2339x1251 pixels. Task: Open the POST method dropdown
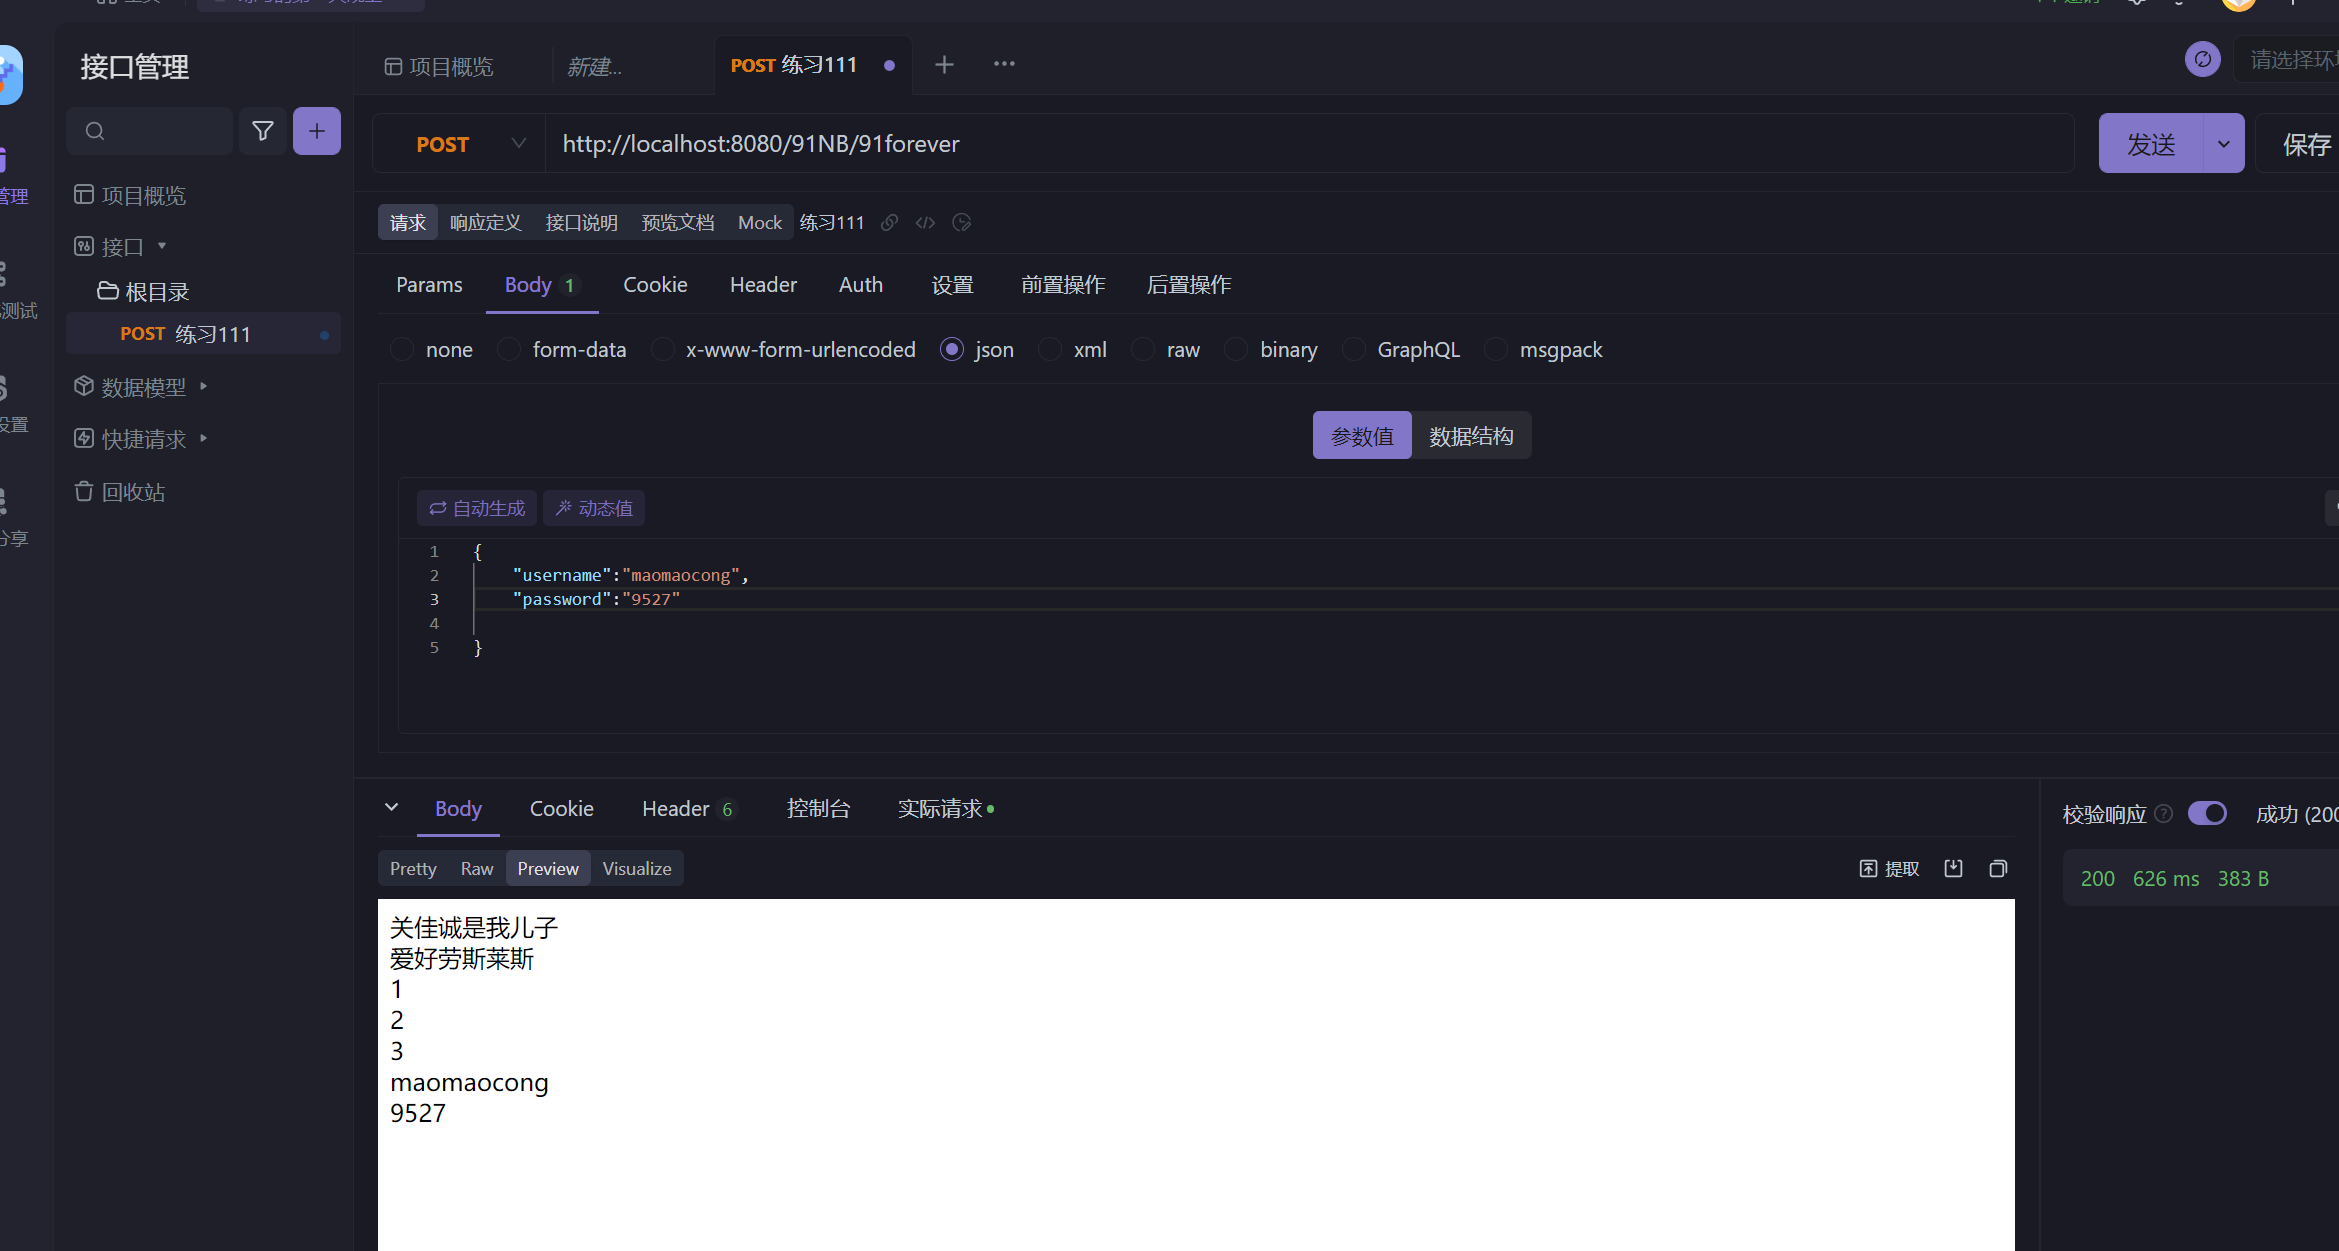[x=468, y=144]
